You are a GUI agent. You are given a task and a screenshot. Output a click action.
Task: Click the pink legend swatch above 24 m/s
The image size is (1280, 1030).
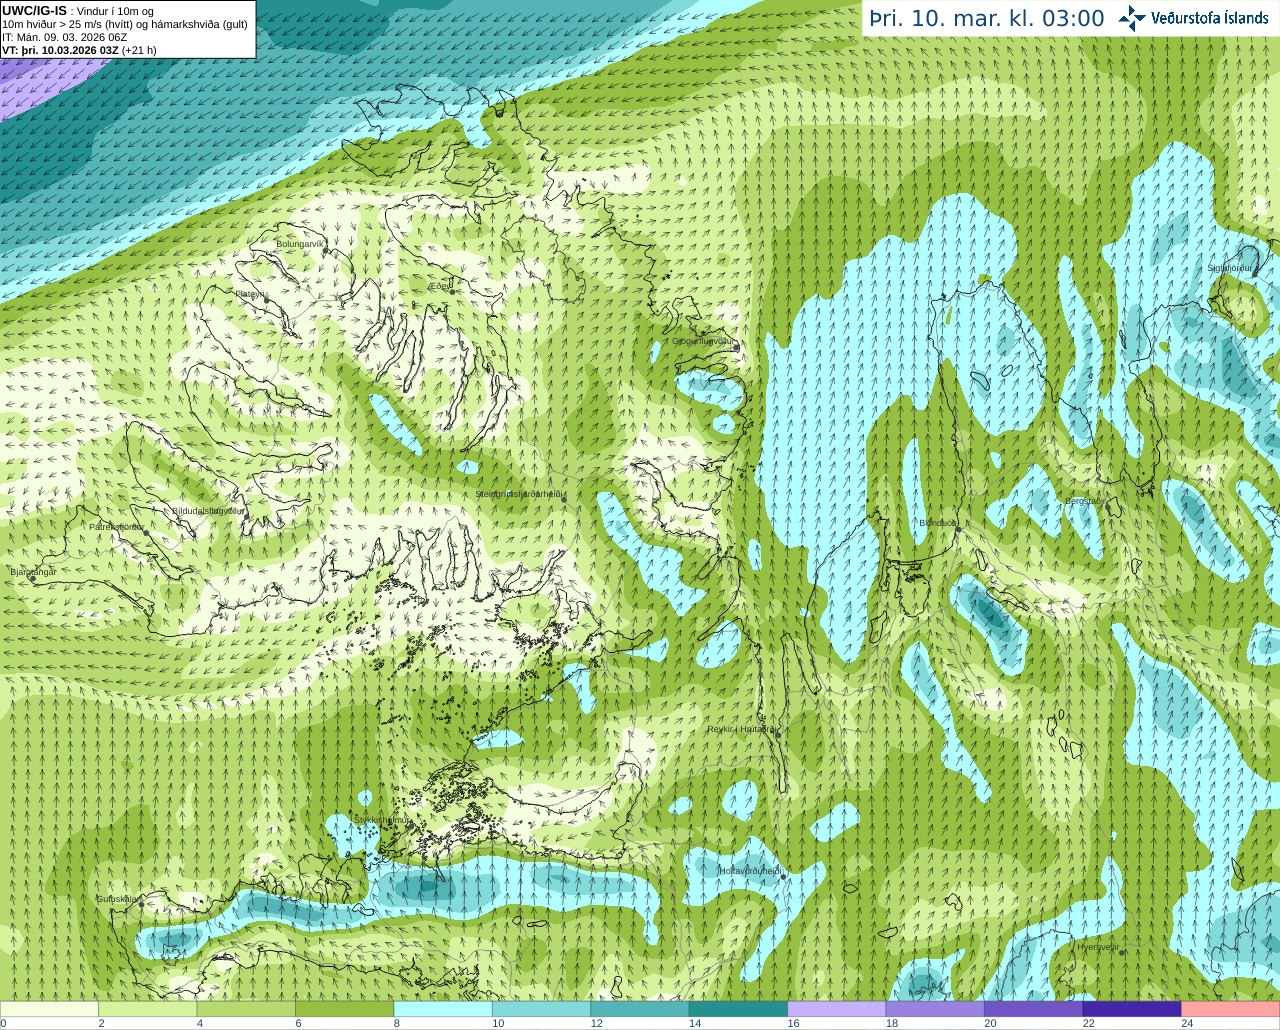click(x=1231, y=1009)
